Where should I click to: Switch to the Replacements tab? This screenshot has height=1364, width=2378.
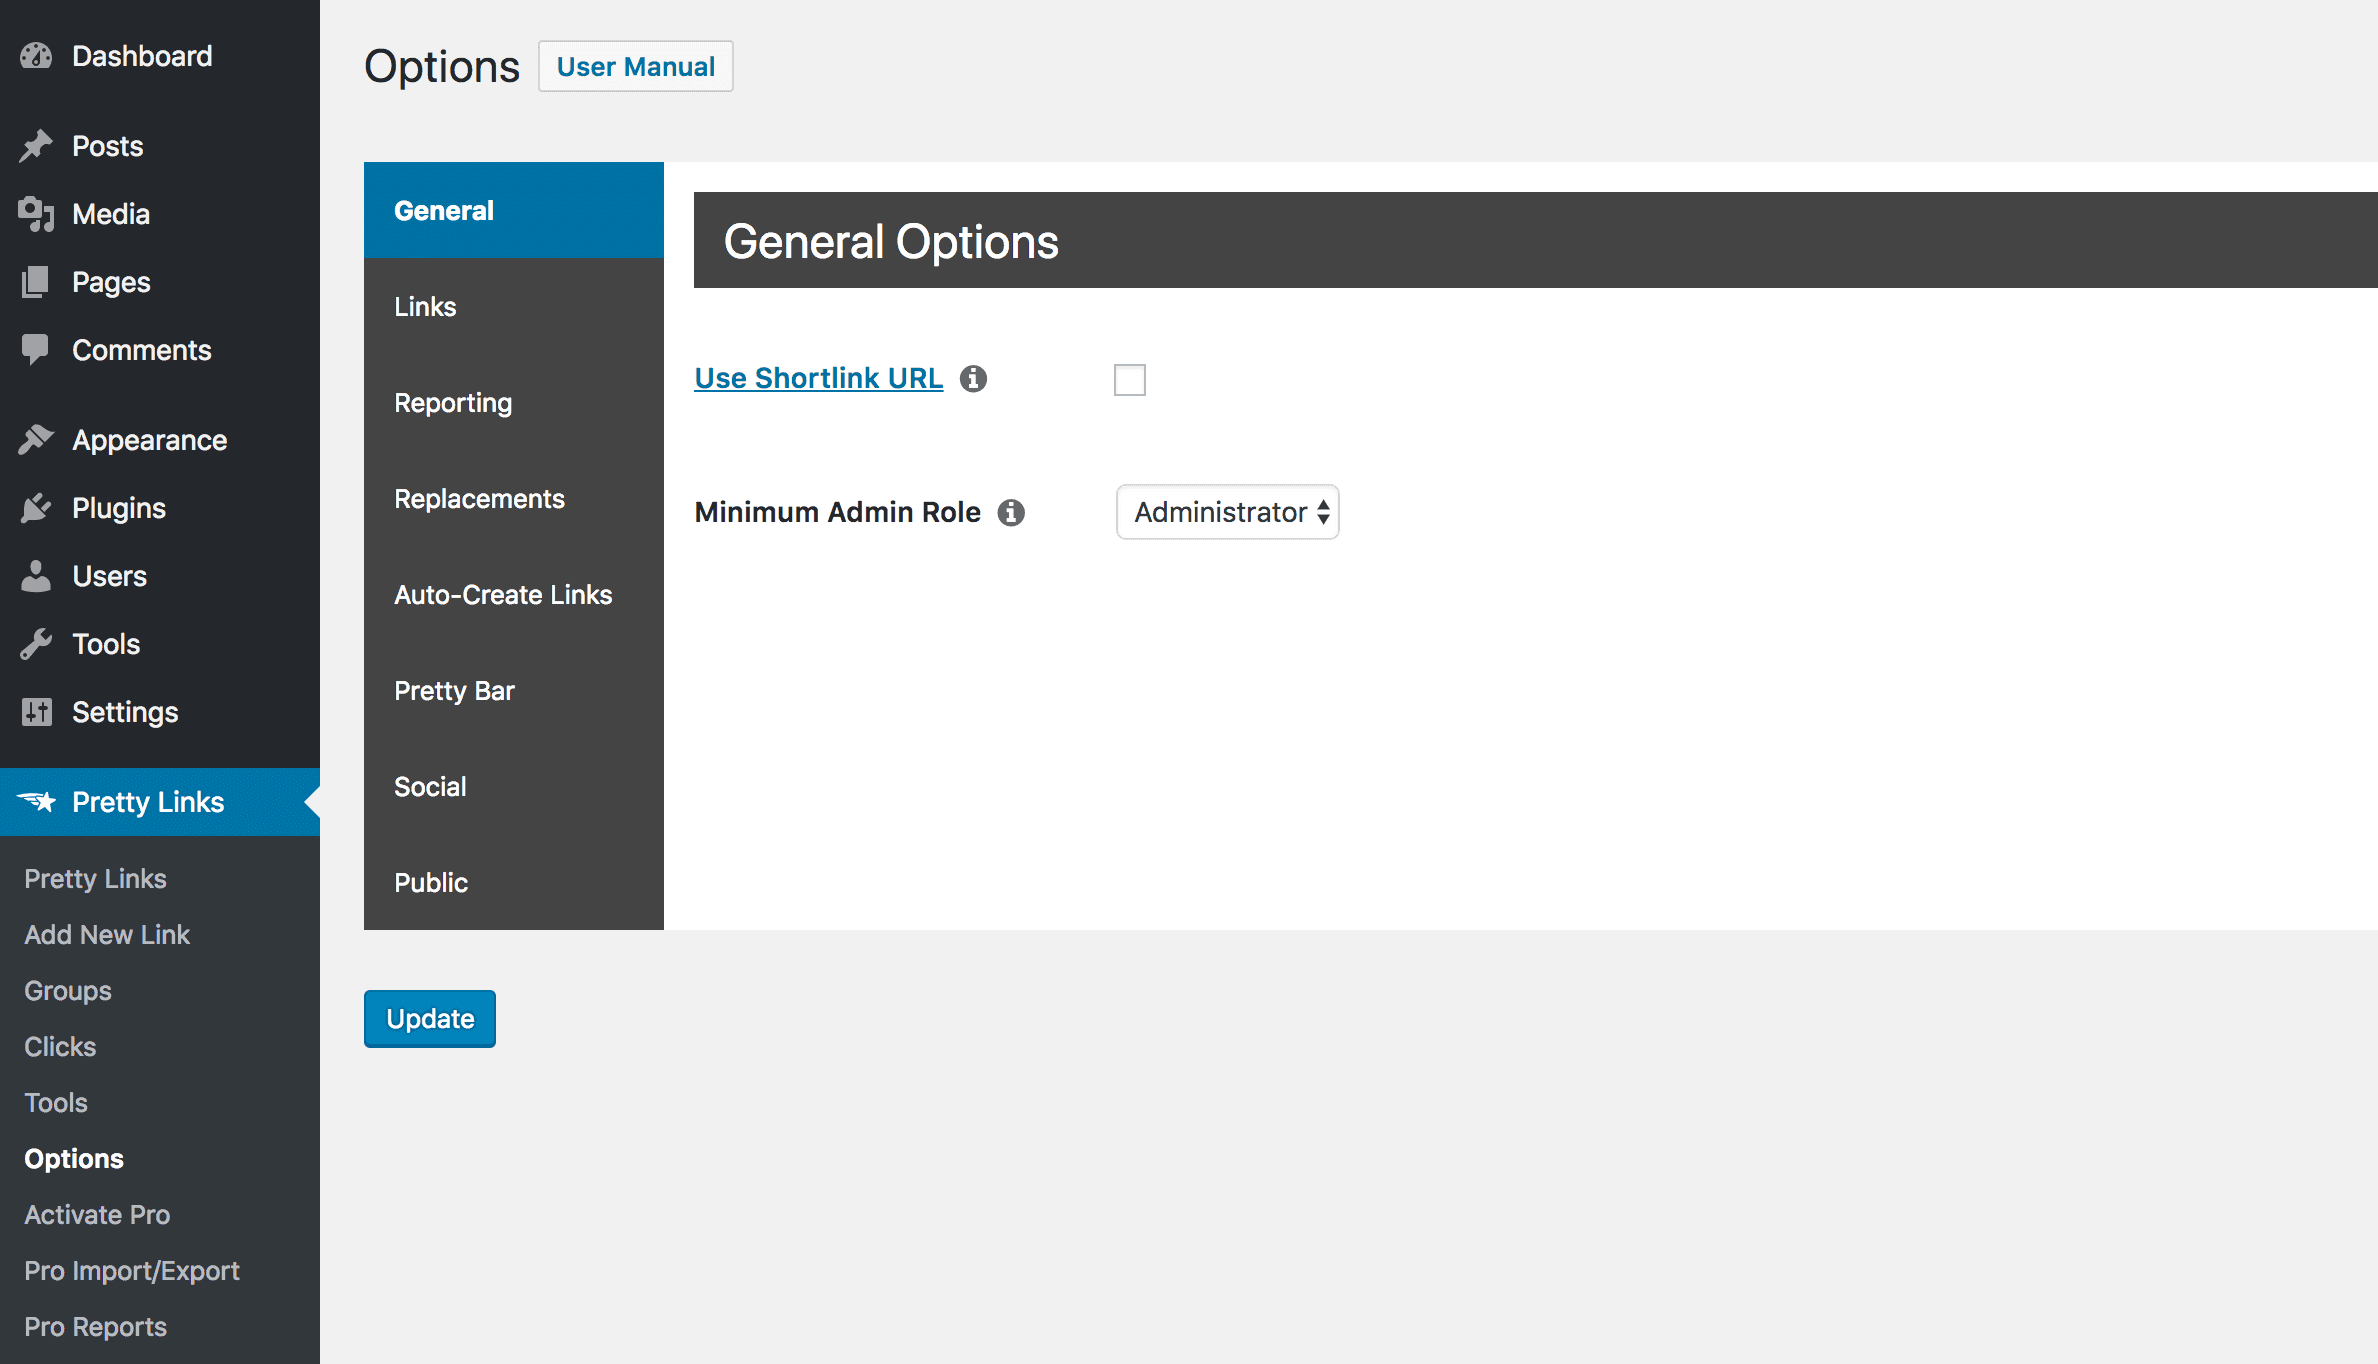[480, 498]
